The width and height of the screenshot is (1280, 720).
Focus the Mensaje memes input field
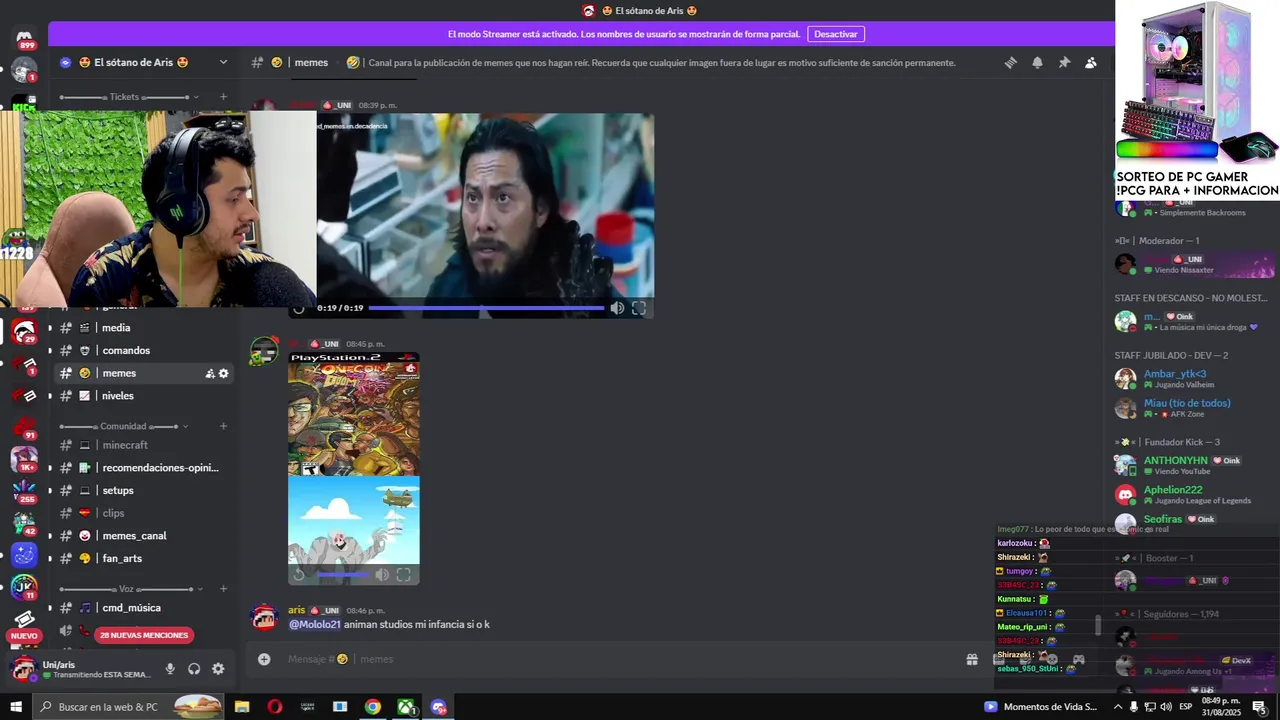(x=620, y=659)
